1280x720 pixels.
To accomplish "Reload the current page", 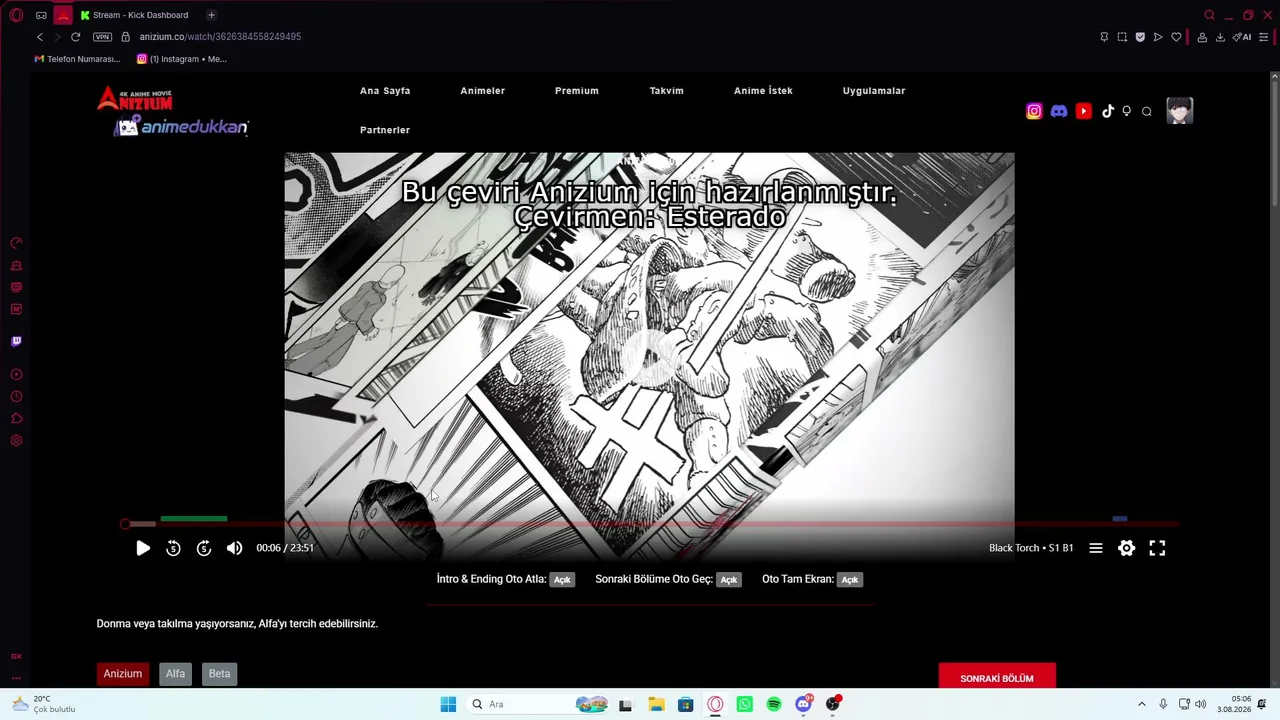I will tap(75, 37).
